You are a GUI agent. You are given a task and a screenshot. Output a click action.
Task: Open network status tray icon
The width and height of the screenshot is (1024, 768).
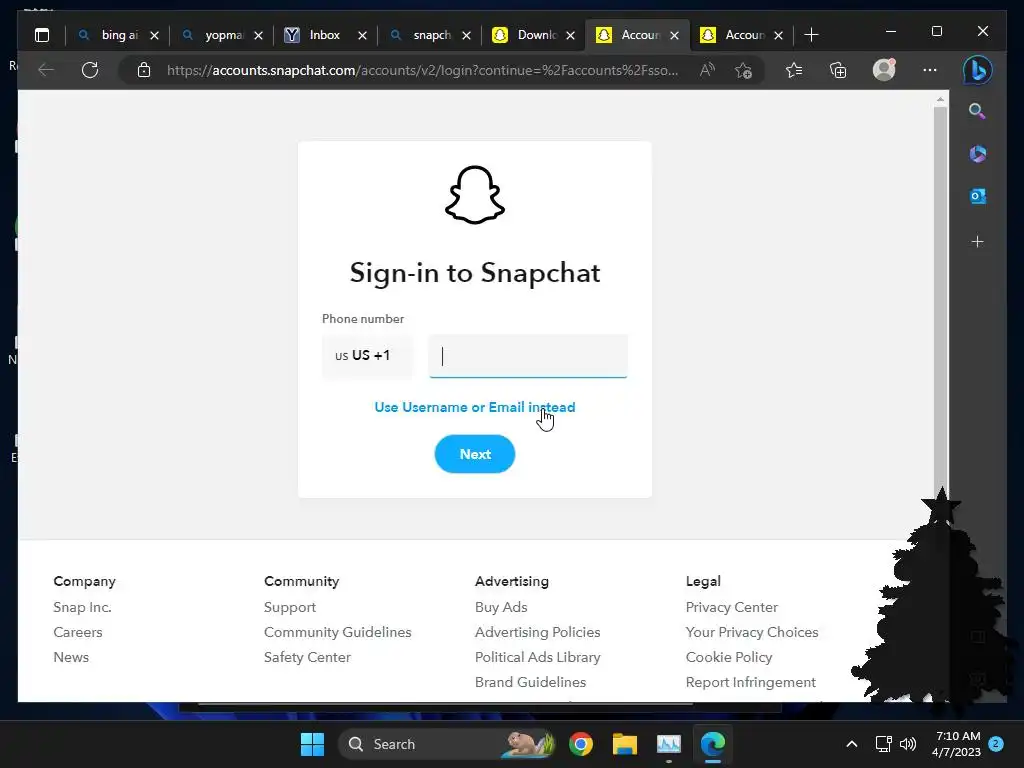click(884, 744)
